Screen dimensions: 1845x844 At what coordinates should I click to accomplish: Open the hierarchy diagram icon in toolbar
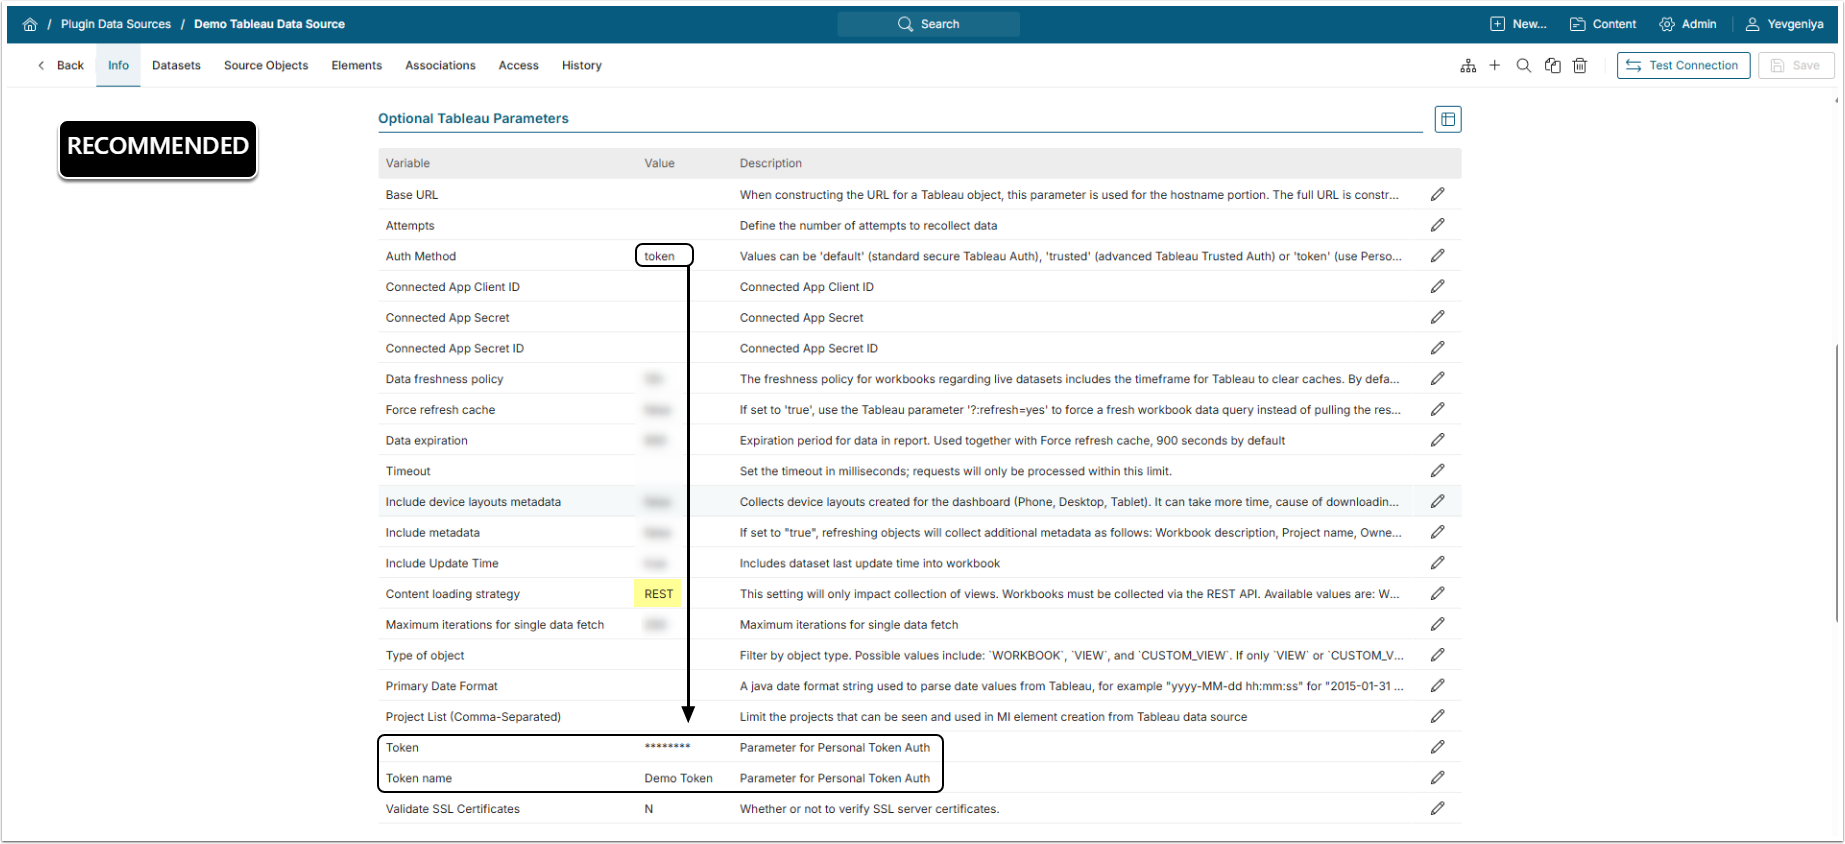1468,66
